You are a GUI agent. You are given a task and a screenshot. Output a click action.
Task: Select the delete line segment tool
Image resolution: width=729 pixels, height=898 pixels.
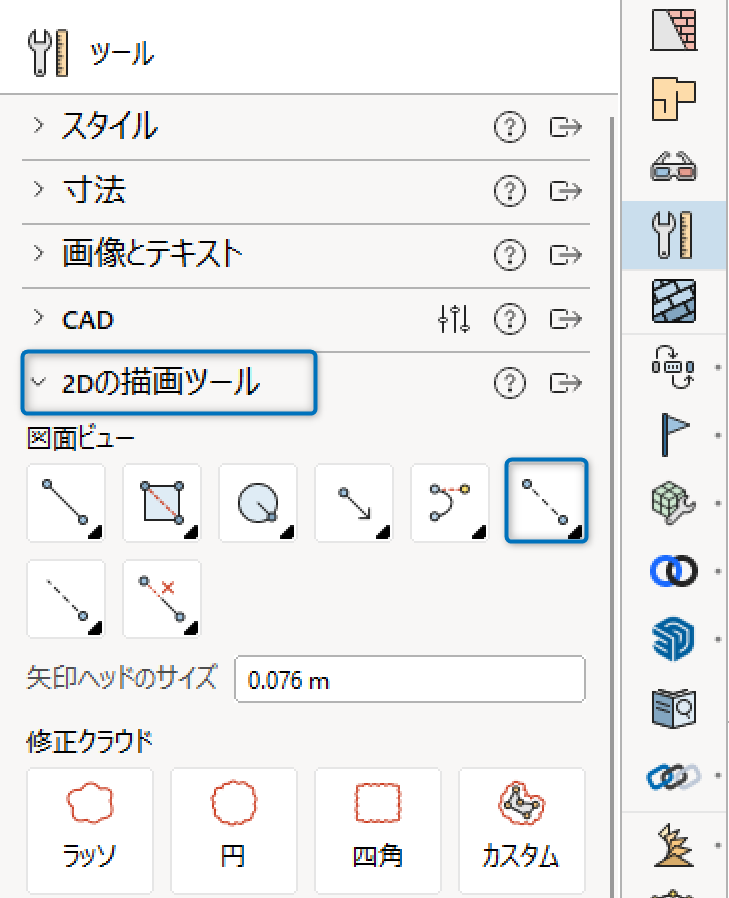point(162,598)
